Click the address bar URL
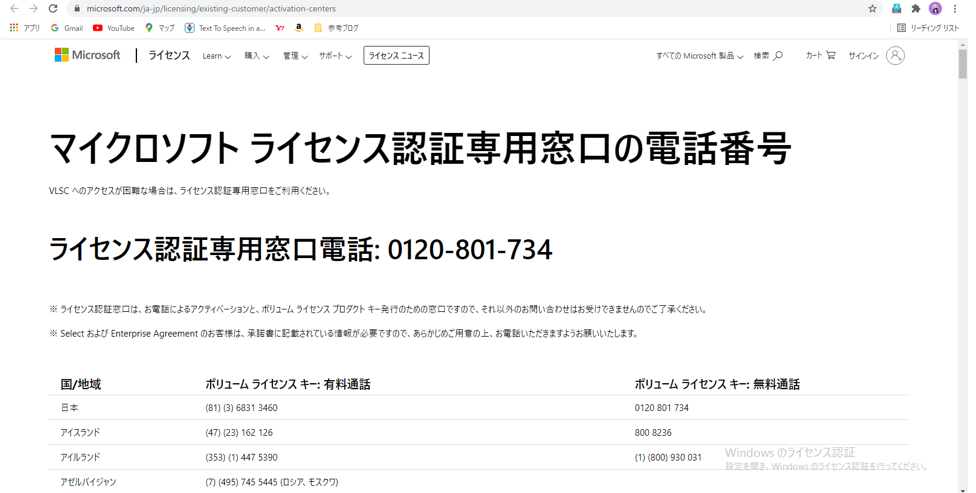 click(212, 9)
